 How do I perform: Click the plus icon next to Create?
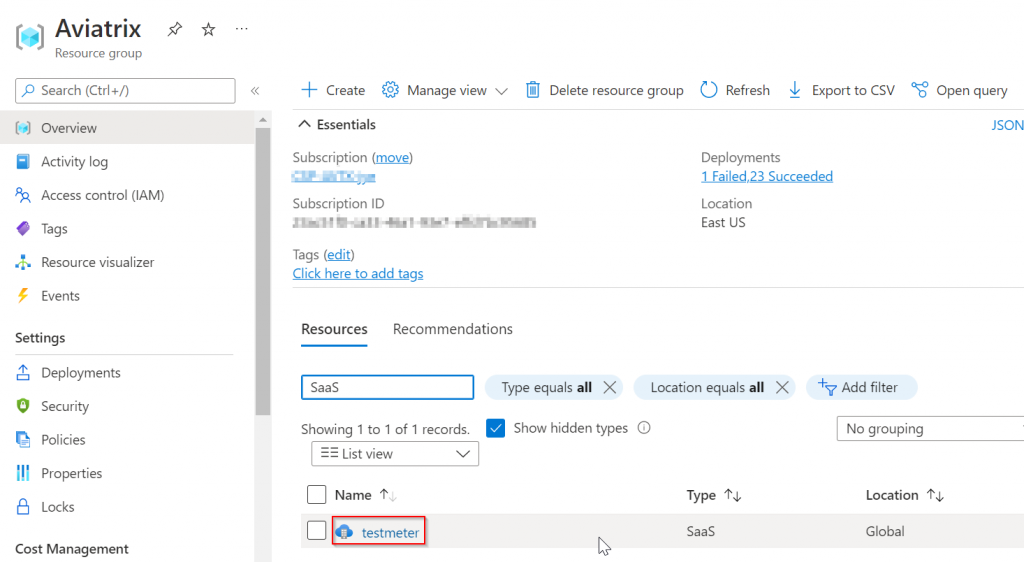coord(309,90)
